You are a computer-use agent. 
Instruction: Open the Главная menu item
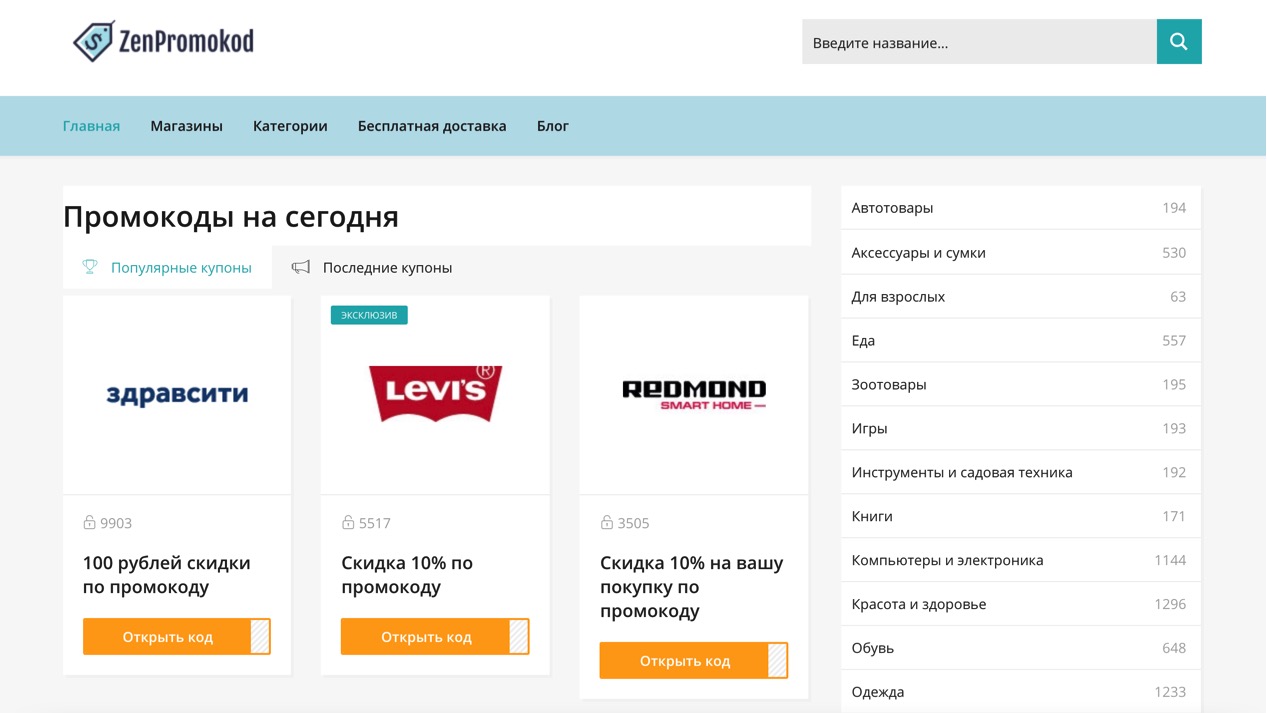pyautogui.click(x=91, y=126)
